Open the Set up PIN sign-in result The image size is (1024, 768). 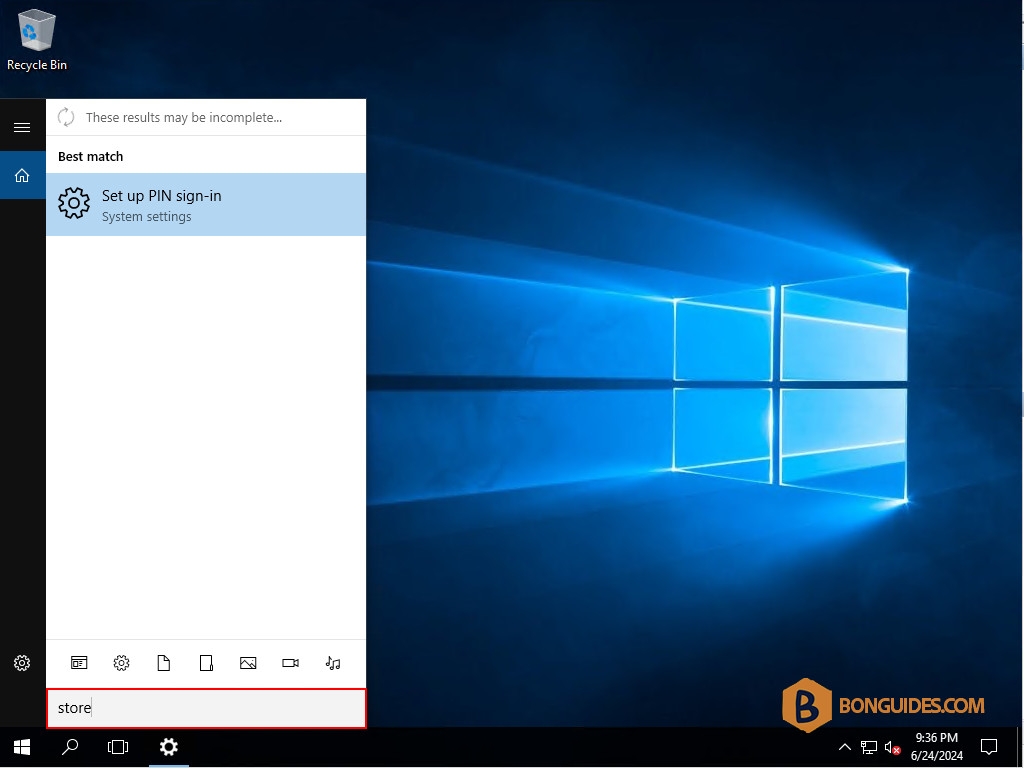(x=206, y=204)
